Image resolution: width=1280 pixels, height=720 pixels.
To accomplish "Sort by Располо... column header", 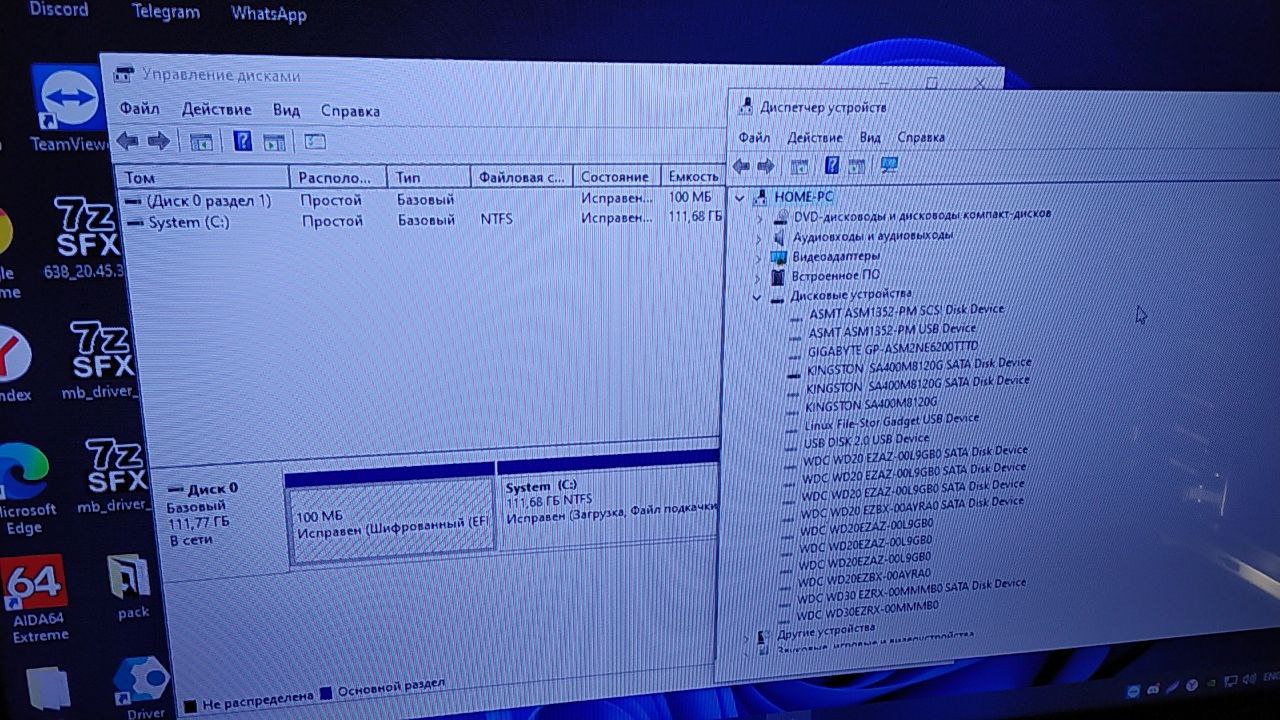I will tap(338, 177).
